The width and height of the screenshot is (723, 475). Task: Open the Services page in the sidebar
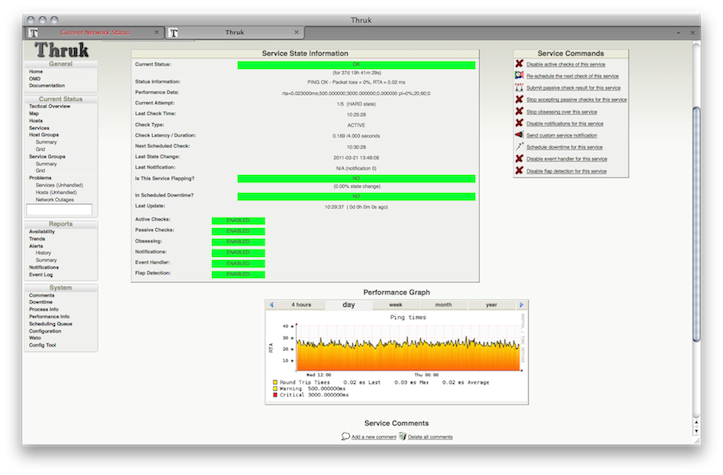click(39, 128)
